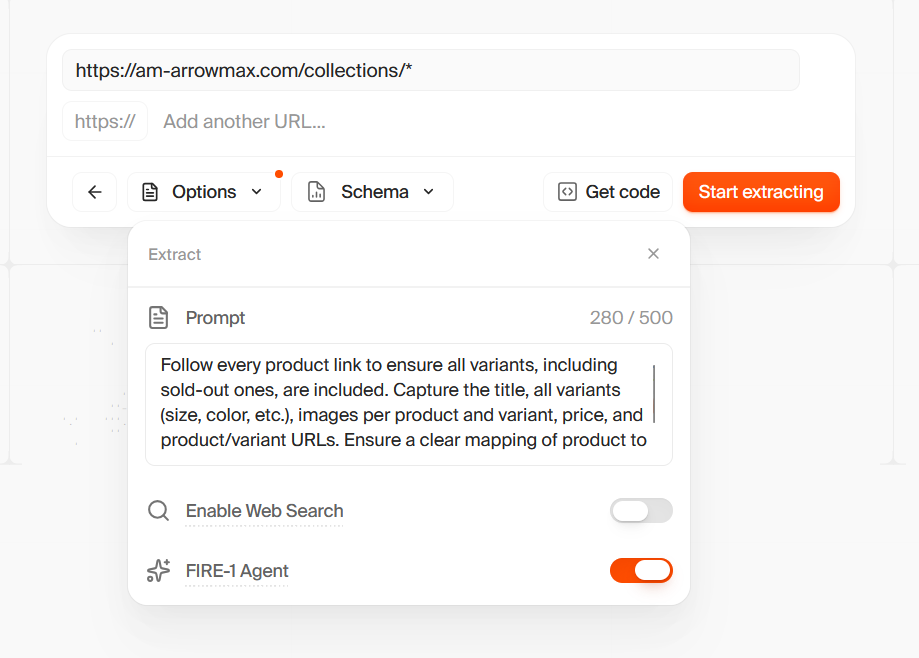Click the Enable Web Search label
The image size is (919, 658).
264,511
